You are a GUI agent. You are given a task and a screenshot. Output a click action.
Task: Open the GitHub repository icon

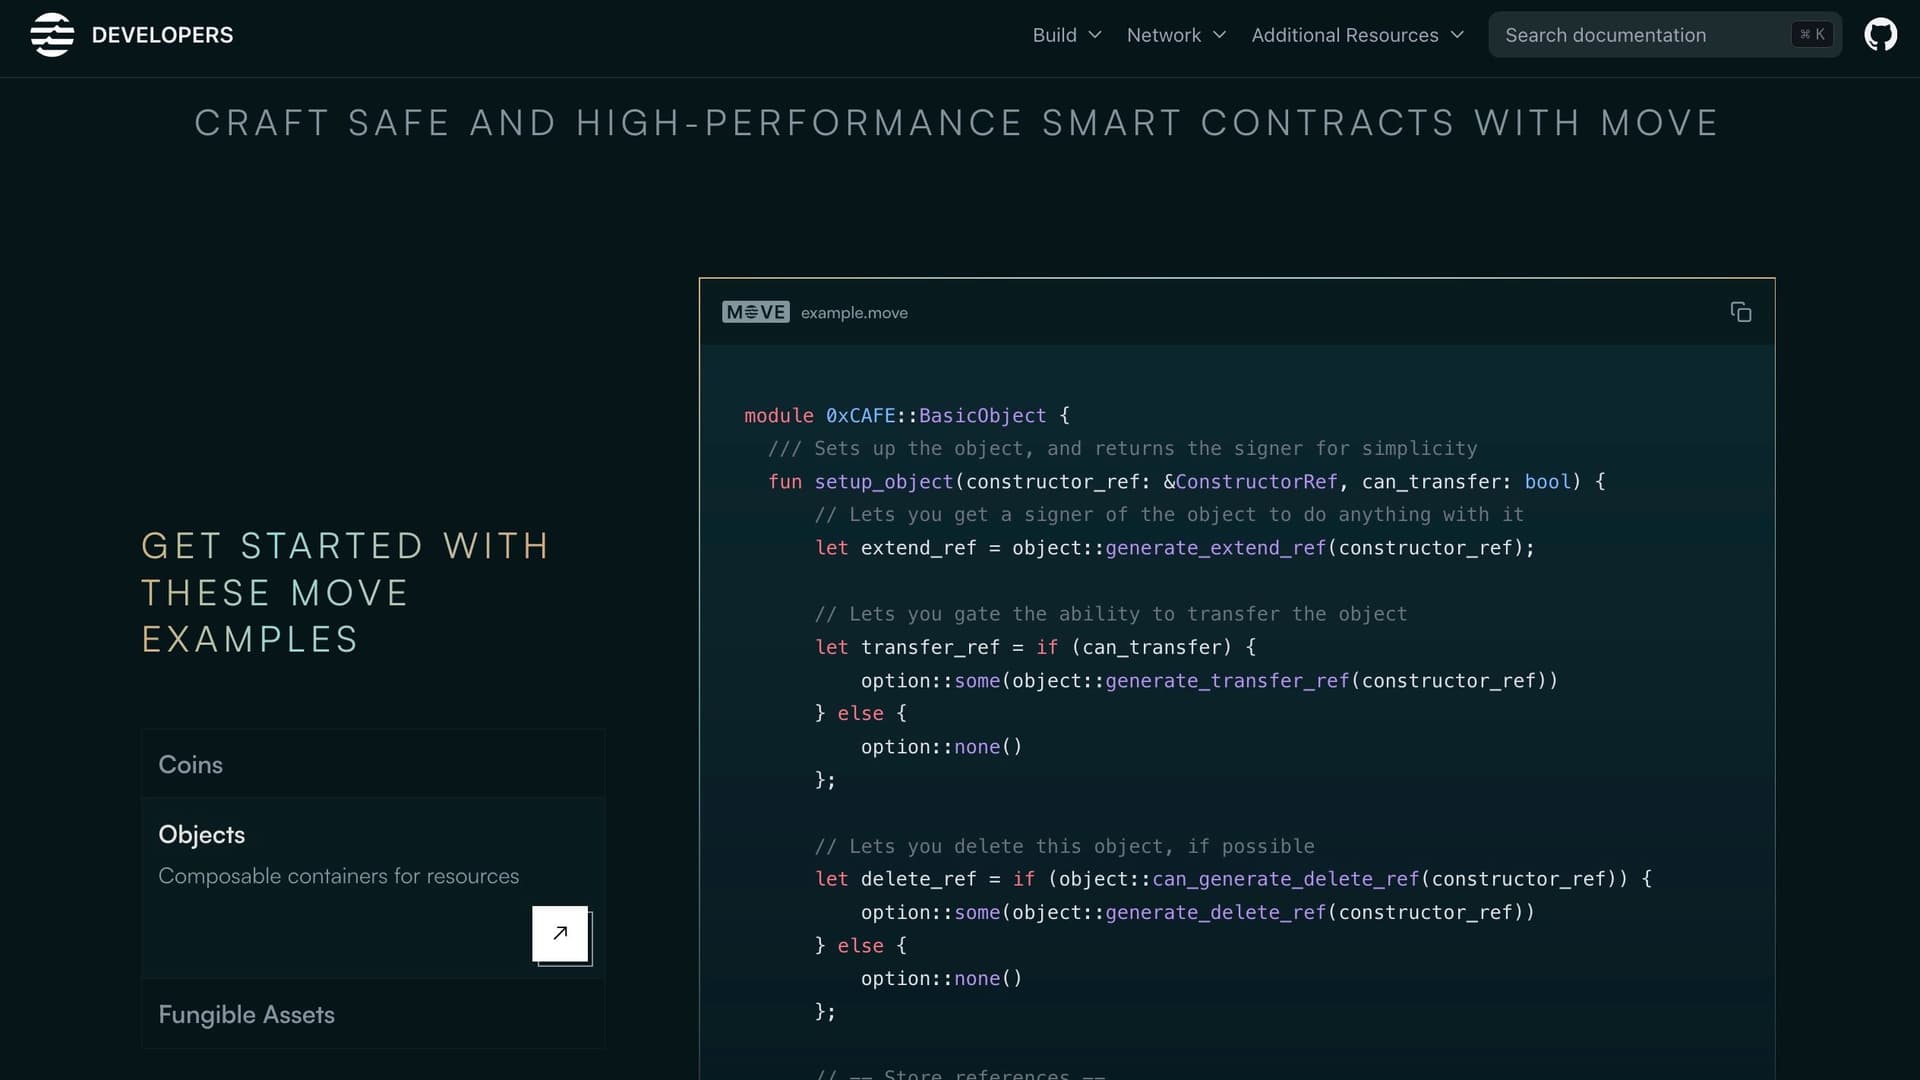(1880, 35)
